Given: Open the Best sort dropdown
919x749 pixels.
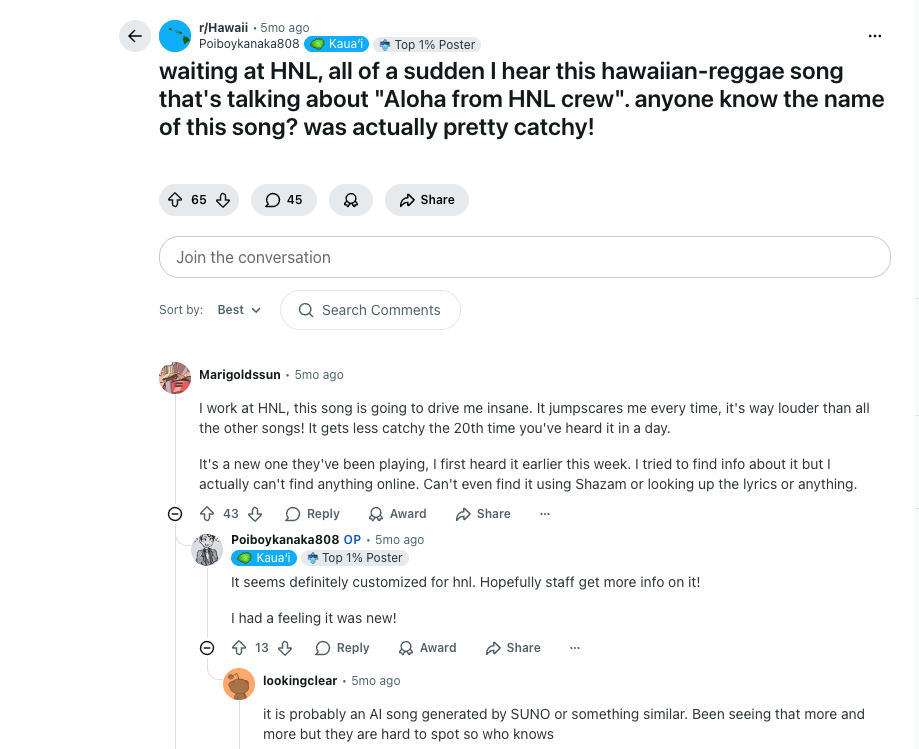Looking at the screenshot, I should tap(239, 310).
